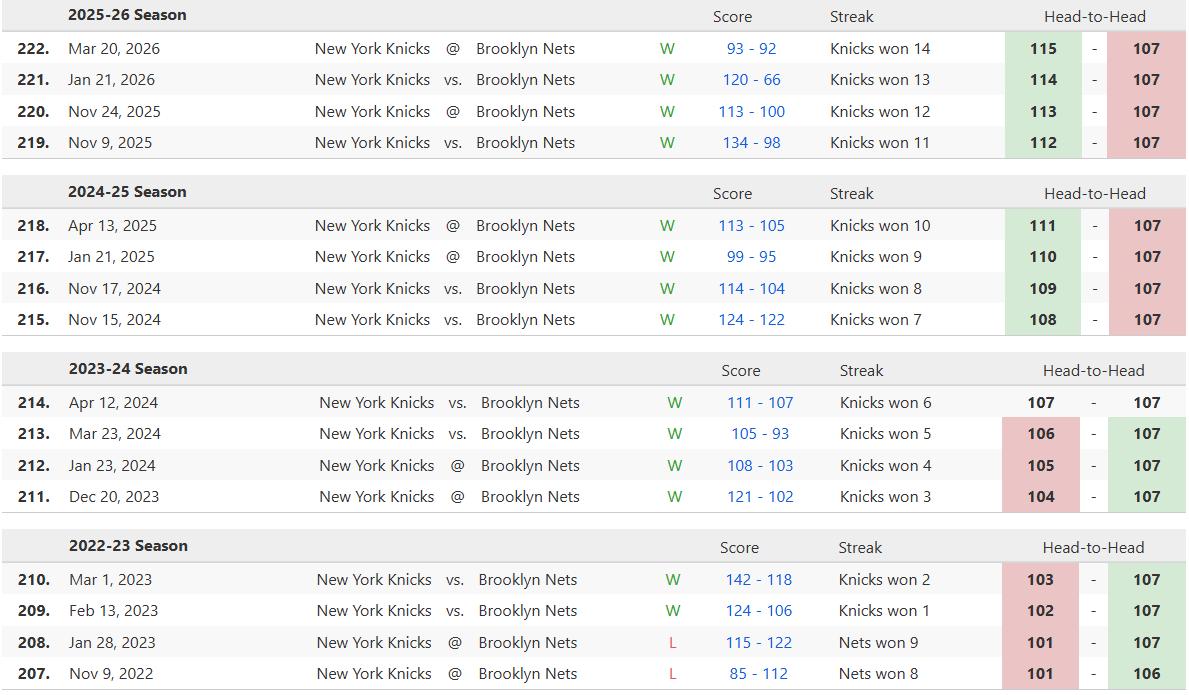View the 121 - 102 box score
Image resolution: width=1189 pixels, height=695 pixels.
pos(760,497)
